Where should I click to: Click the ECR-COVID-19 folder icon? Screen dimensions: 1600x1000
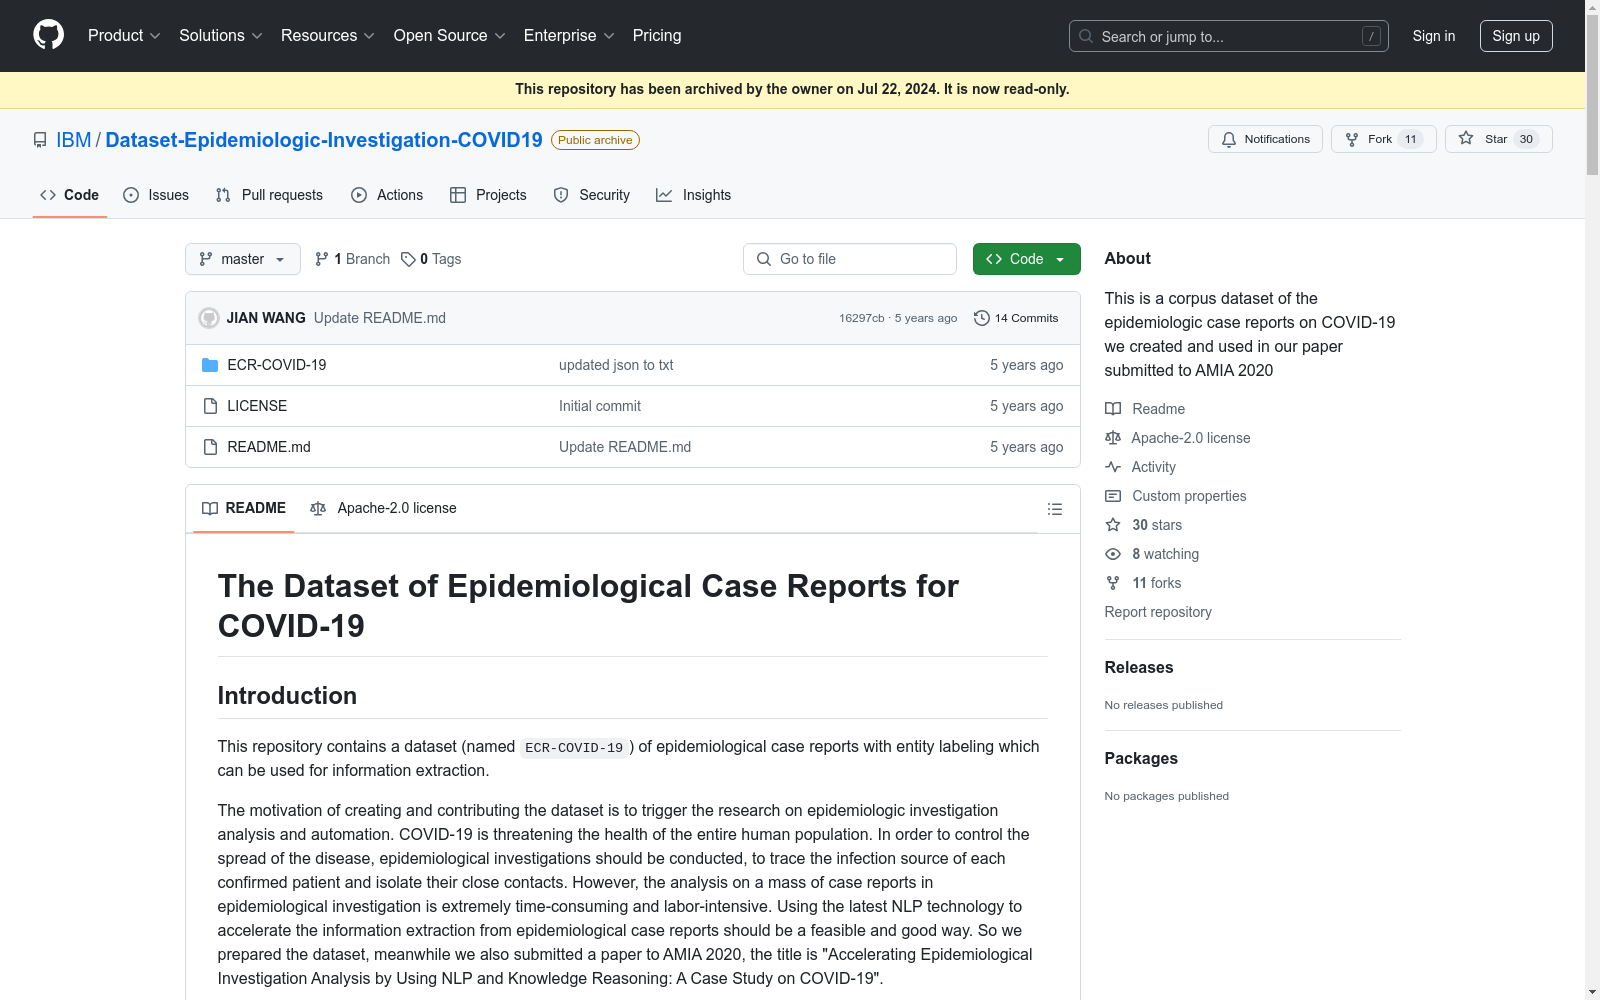coord(210,365)
